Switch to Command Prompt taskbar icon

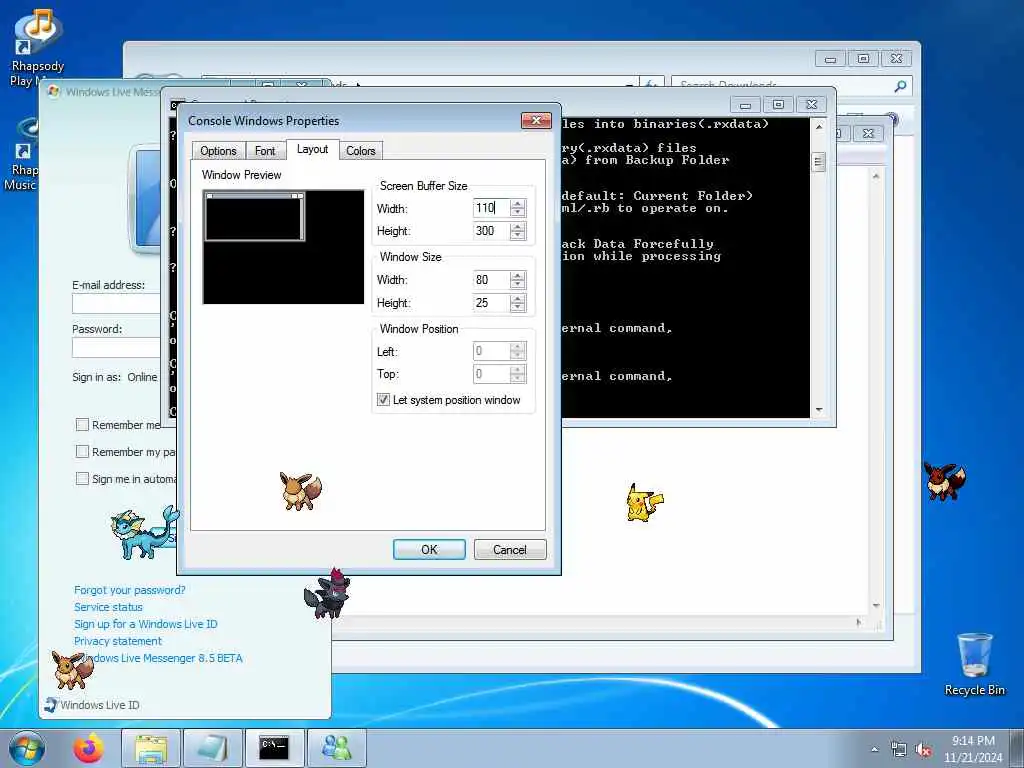pyautogui.click(x=274, y=748)
